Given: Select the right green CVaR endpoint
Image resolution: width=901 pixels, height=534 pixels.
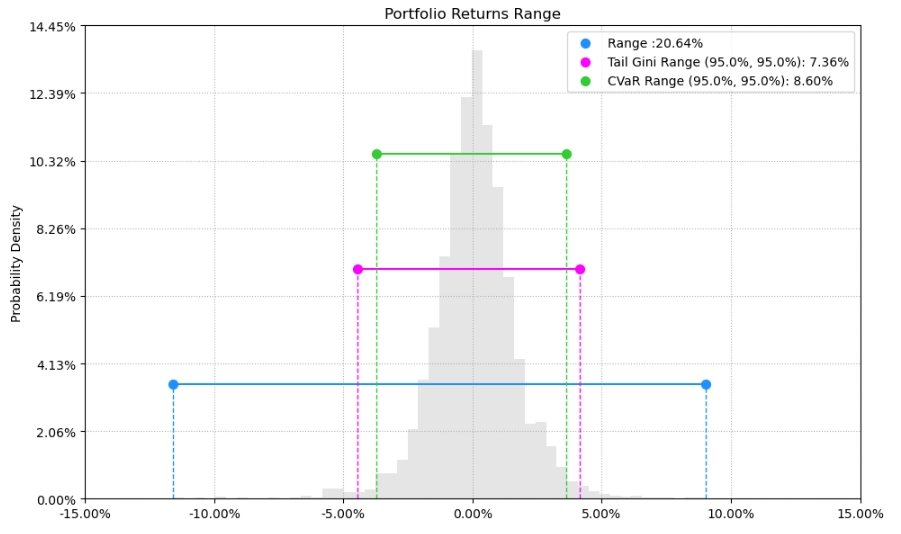Looking at the screenshot, I should (566, 154).
